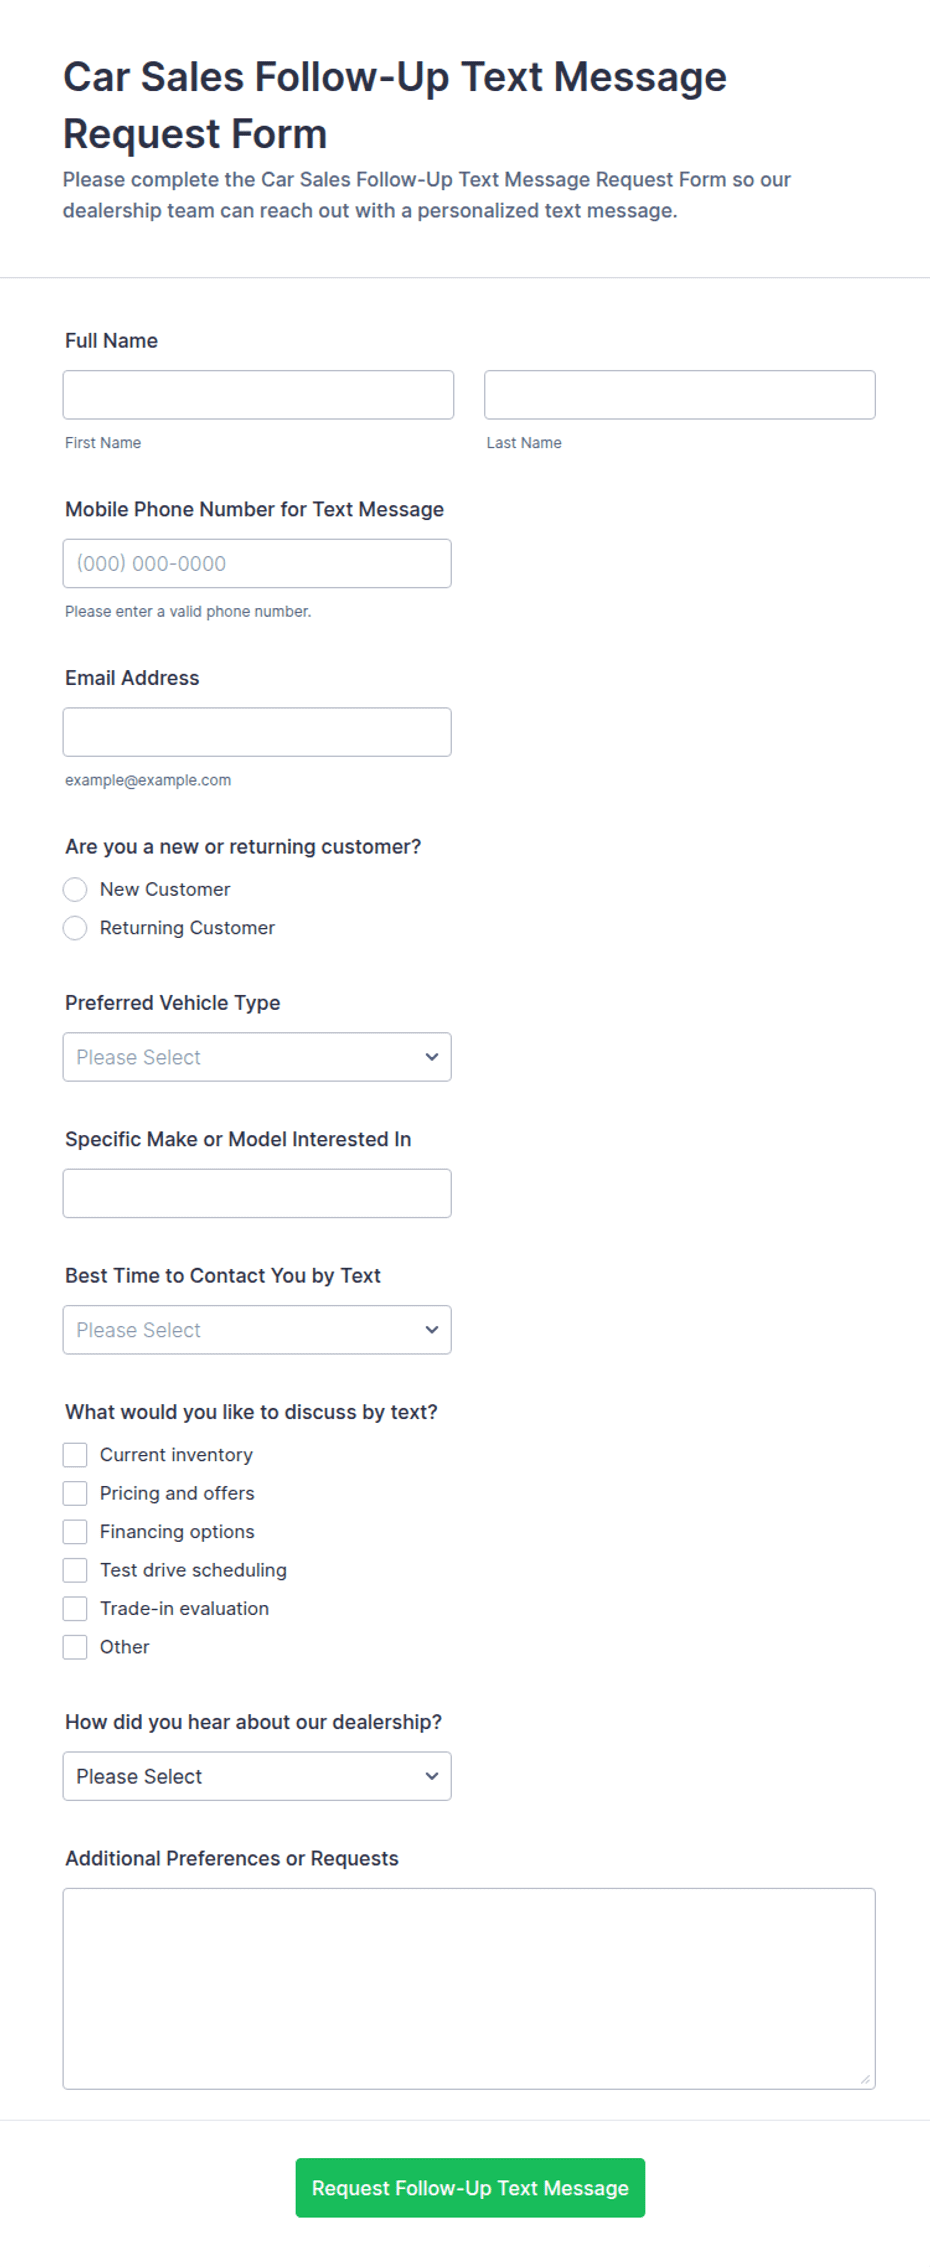Click the Specific Make or Model field
The image size is (930, 2267).
pyautogui.click(x=257, y=1194)
